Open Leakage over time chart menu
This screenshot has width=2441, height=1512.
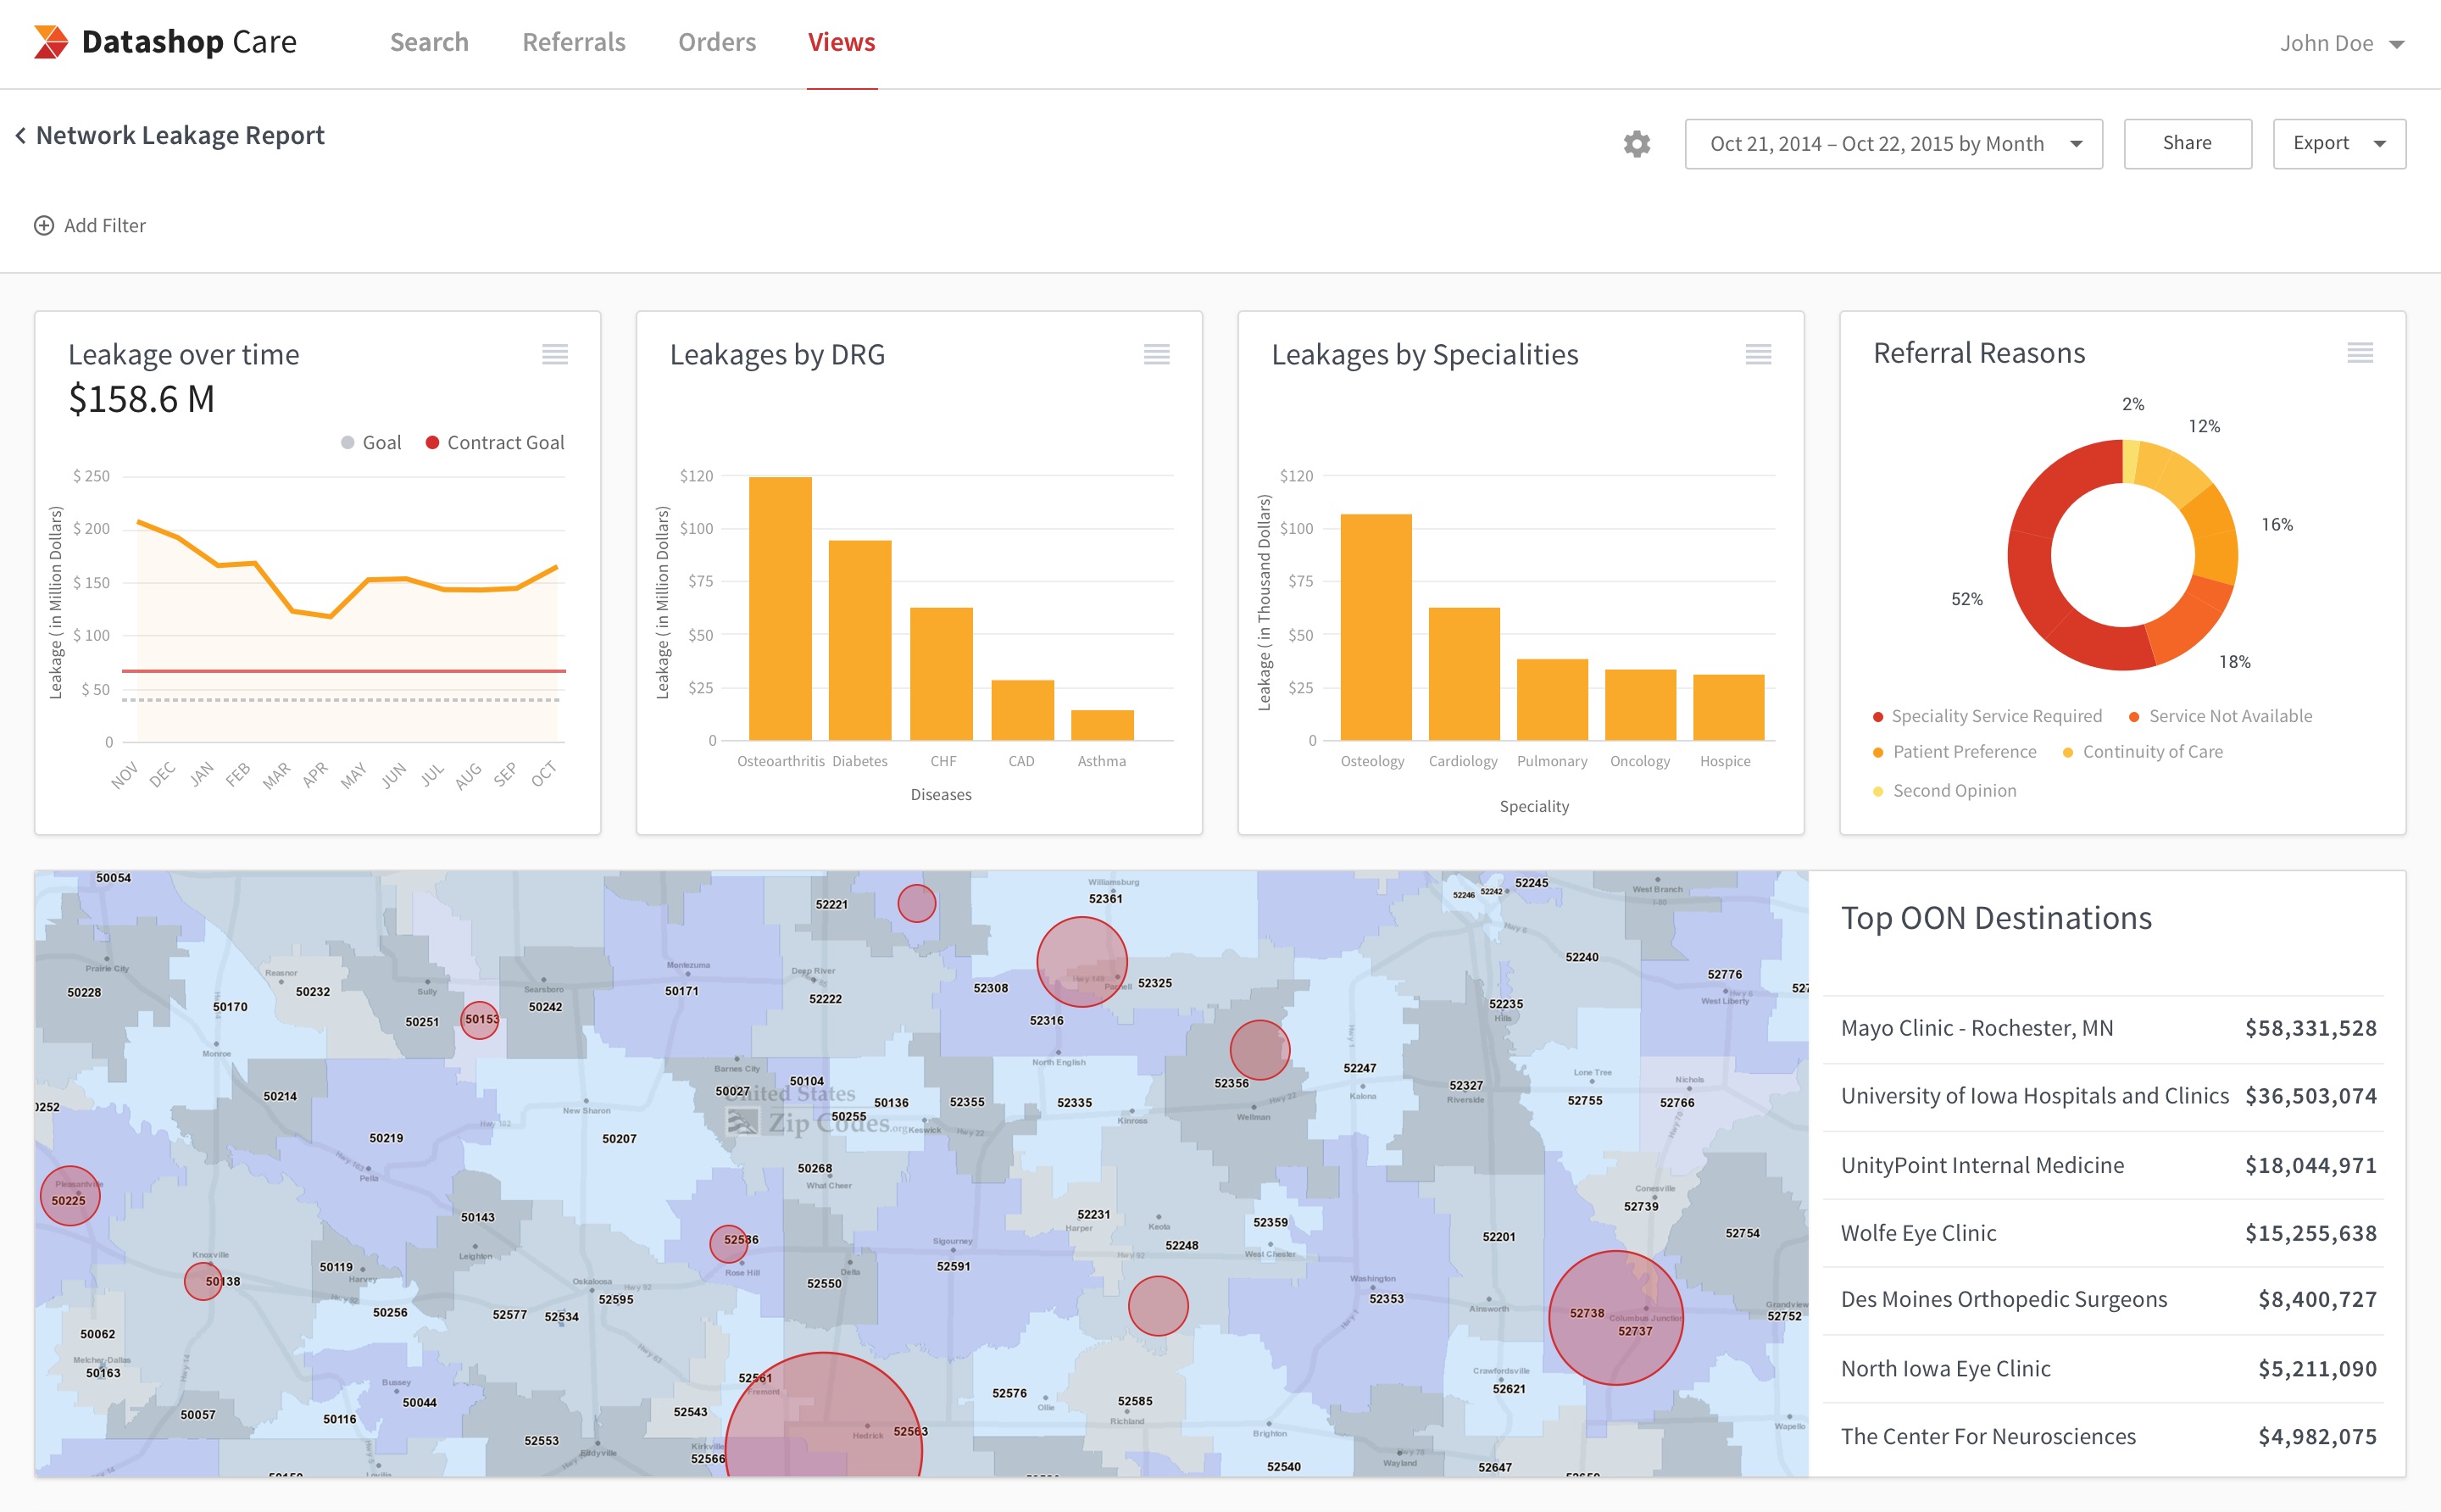point(555,354)
